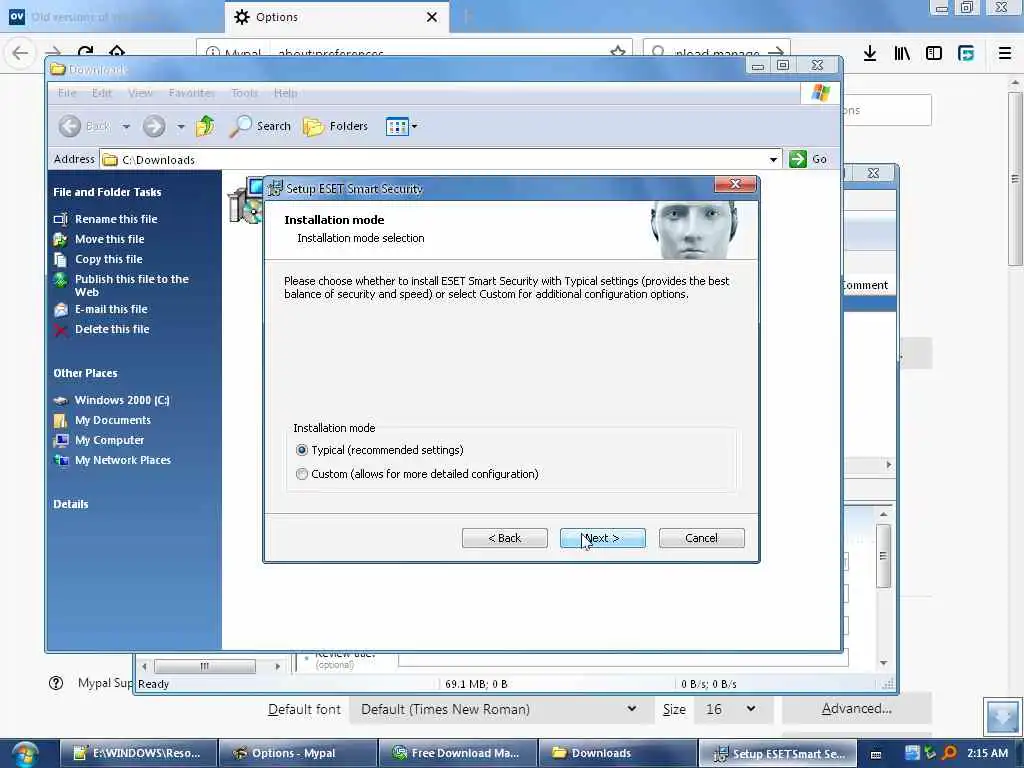Open File menu in Downloads window
The height and width of the screenshot is (768, 1024).
click(67, 93)
